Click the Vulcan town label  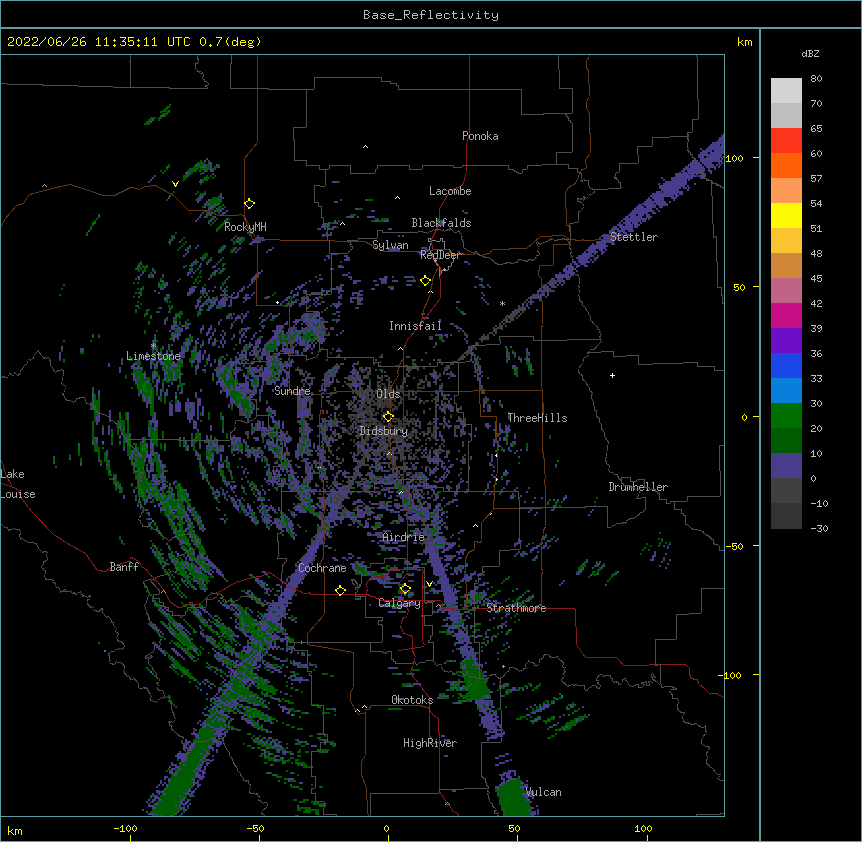tap(543, 792)
